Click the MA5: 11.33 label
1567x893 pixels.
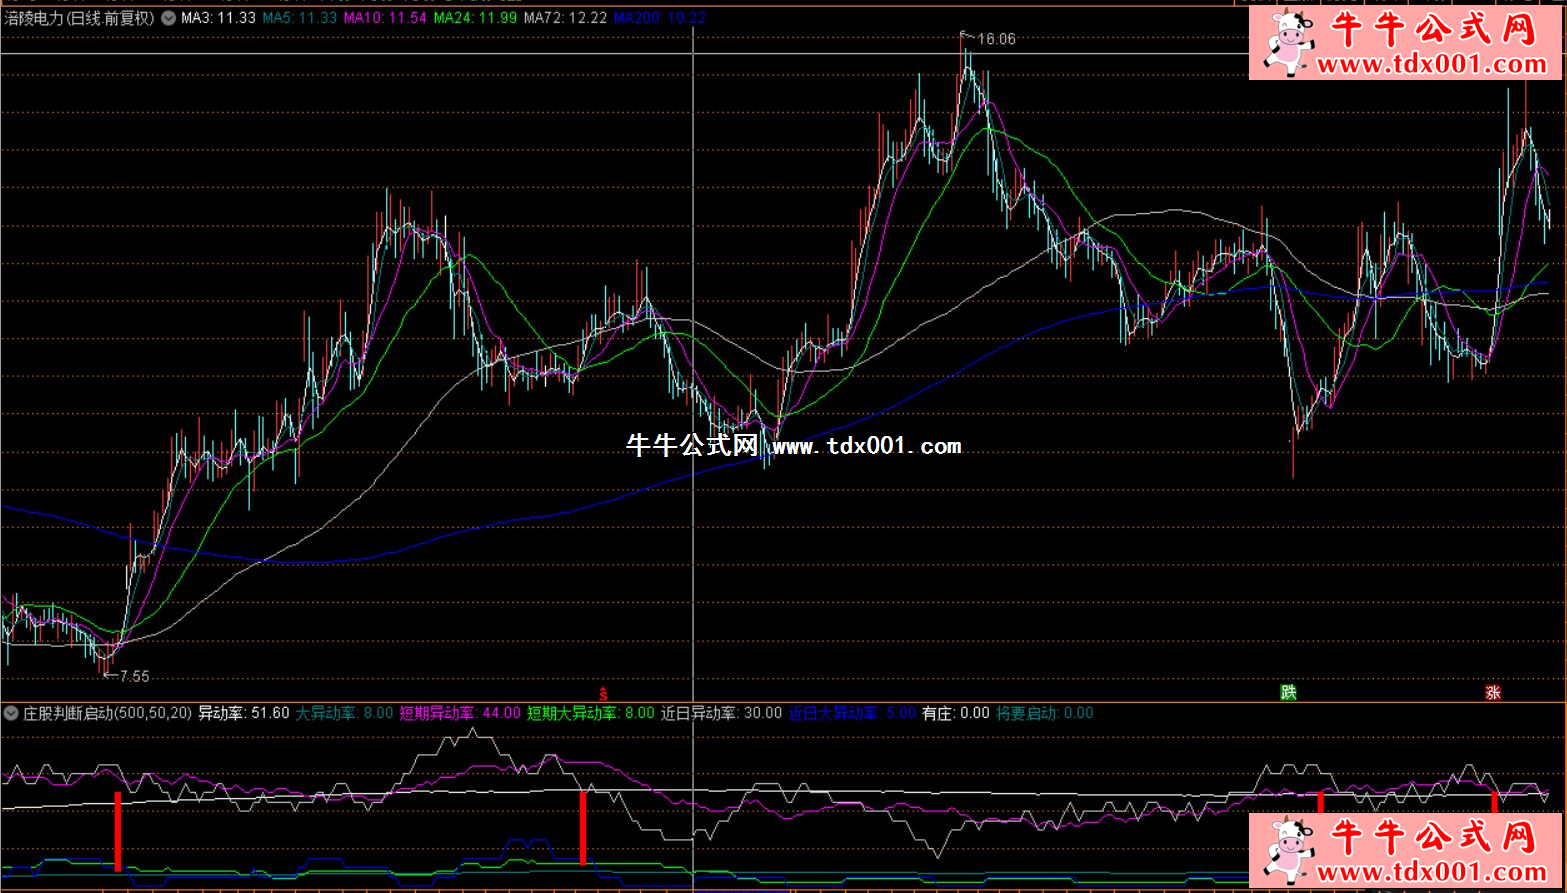tap(299, 18)
